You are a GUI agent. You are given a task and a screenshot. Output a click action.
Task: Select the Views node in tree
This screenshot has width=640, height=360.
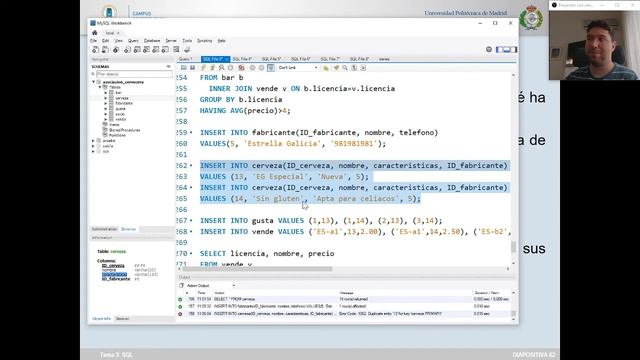[x=114, y=124]
